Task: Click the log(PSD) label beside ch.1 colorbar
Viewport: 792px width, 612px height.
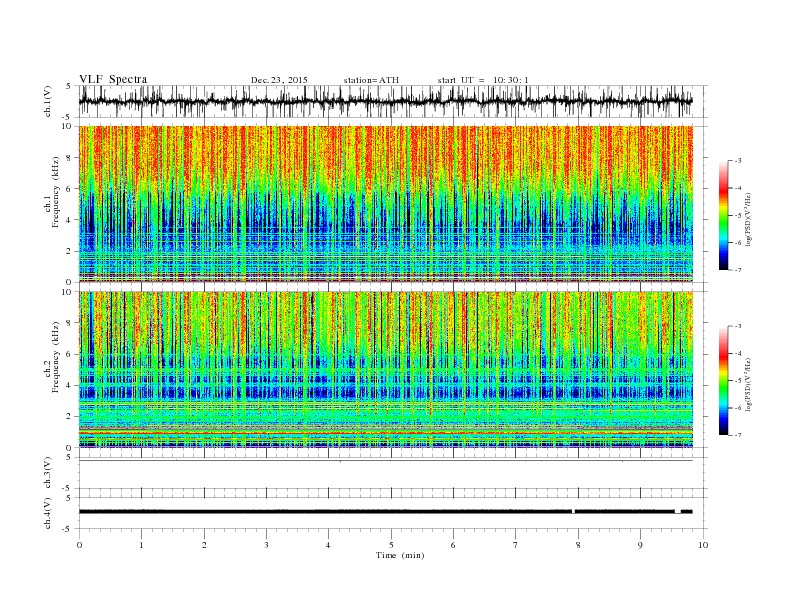Action: coord(748,219)
